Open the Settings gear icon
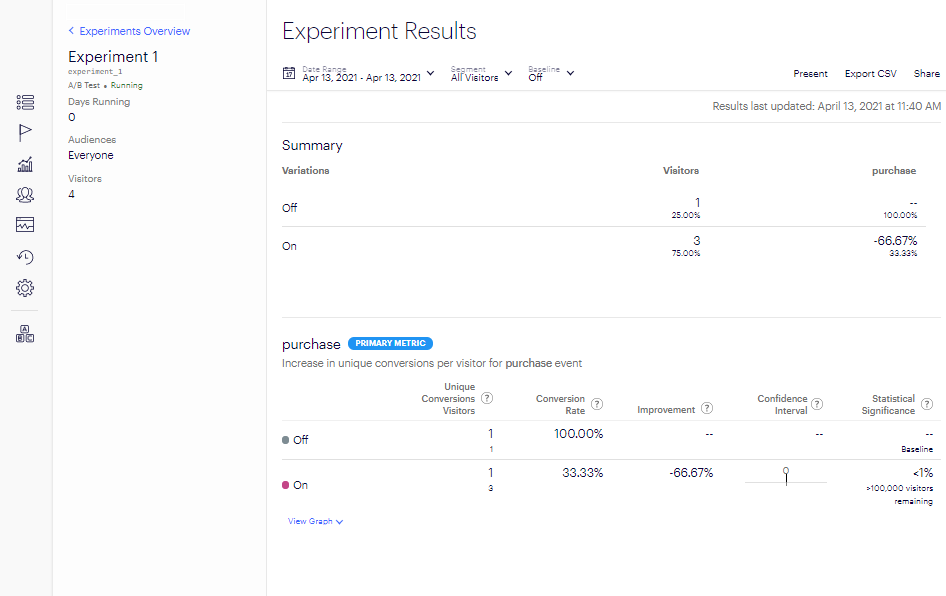Screen dimensions: 946x596 [x=25, y=288]
